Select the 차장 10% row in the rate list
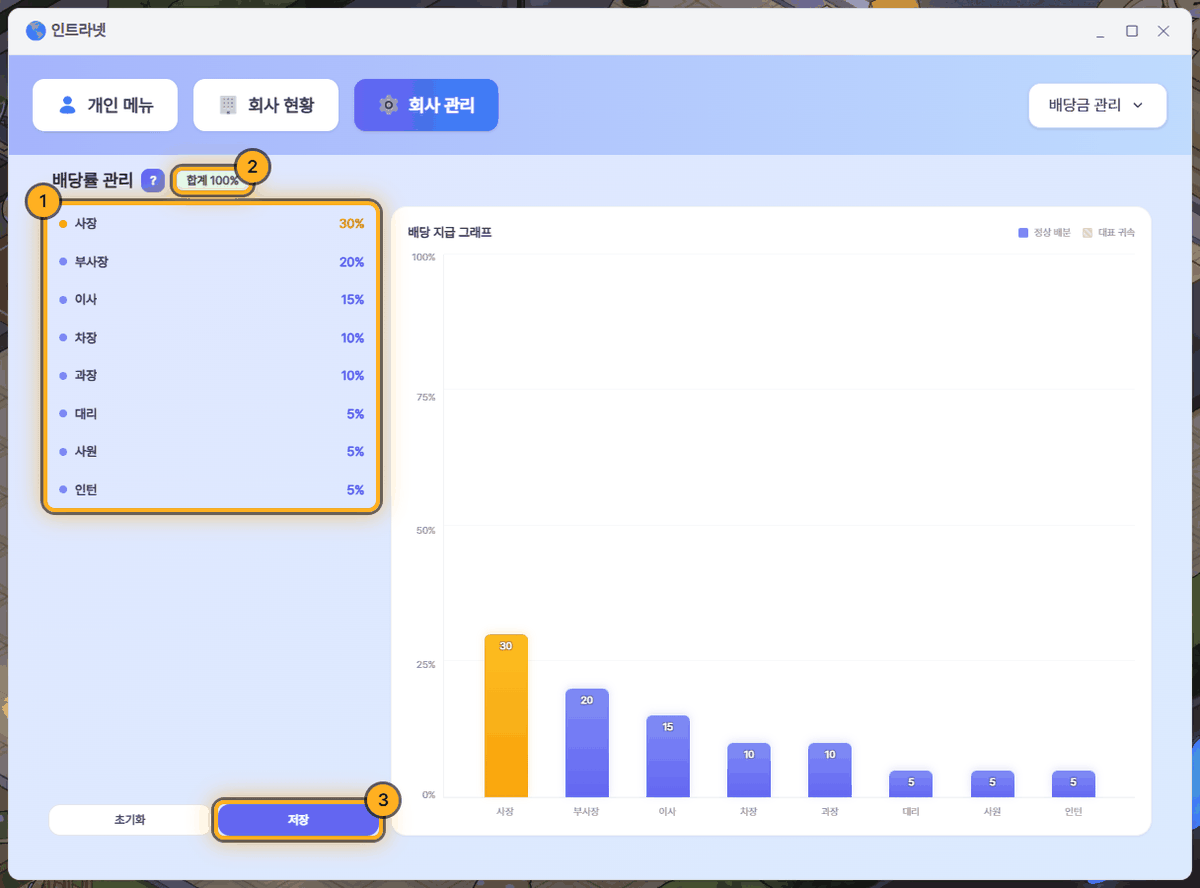 (x=211, y=338)
